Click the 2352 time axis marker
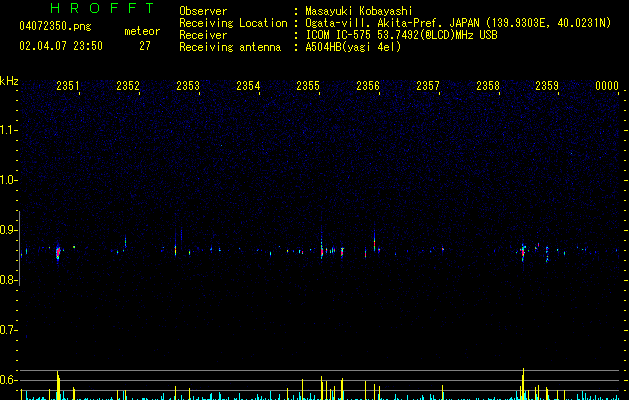The height and width of the screenshot is (400, 629). pyautogui.click(x=128, y=85)
